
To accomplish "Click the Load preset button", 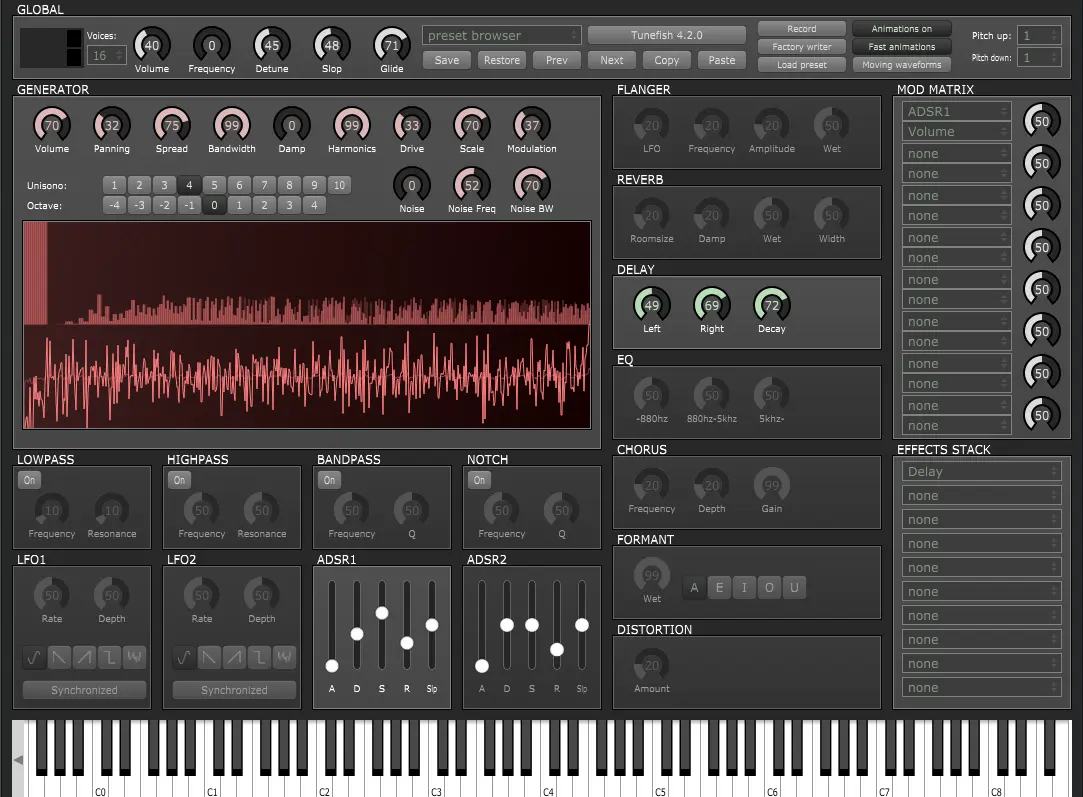I will click(801, 65).
